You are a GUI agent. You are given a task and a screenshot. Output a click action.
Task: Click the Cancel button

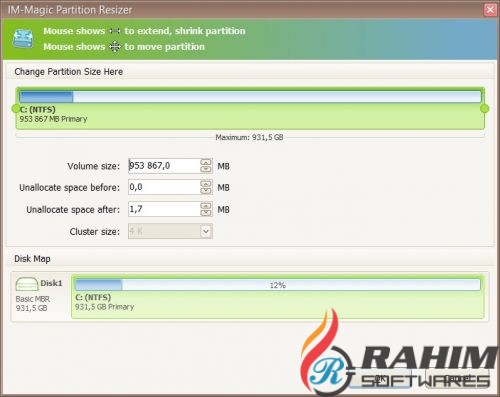tap(457, 378)
